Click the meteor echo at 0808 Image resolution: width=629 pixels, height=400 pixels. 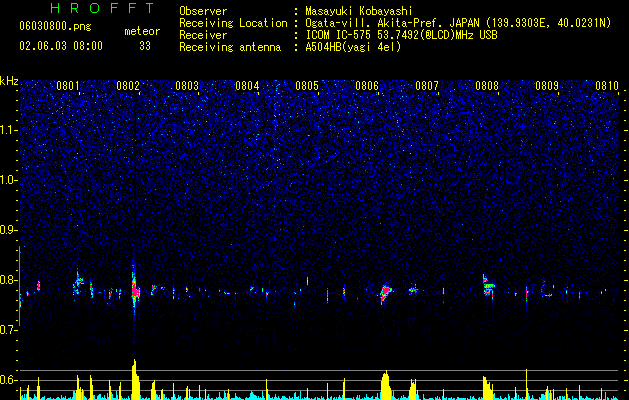click(x=489, y=286)
